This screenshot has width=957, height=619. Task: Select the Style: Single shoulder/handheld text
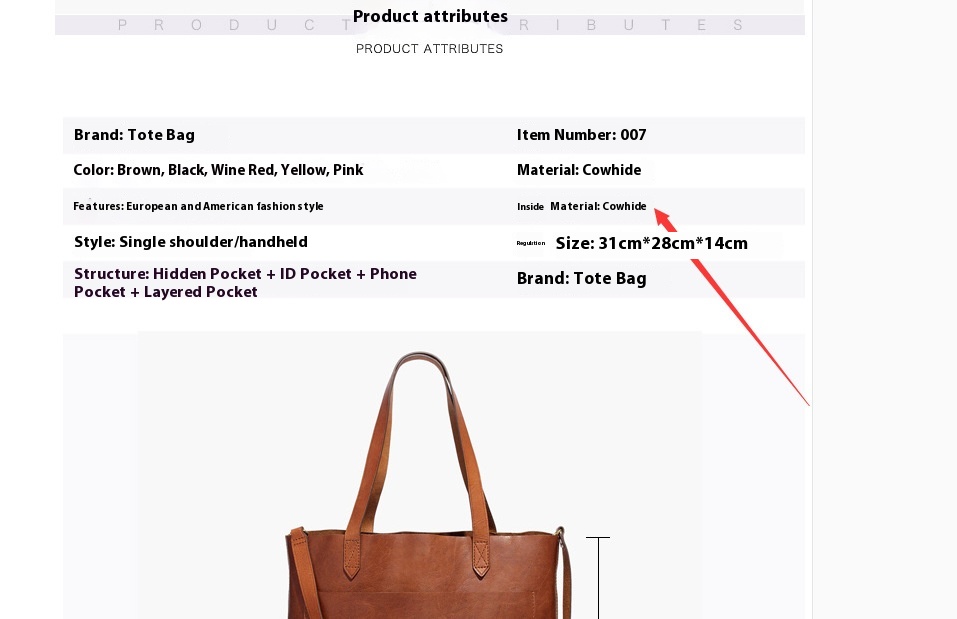click(190, 242)
